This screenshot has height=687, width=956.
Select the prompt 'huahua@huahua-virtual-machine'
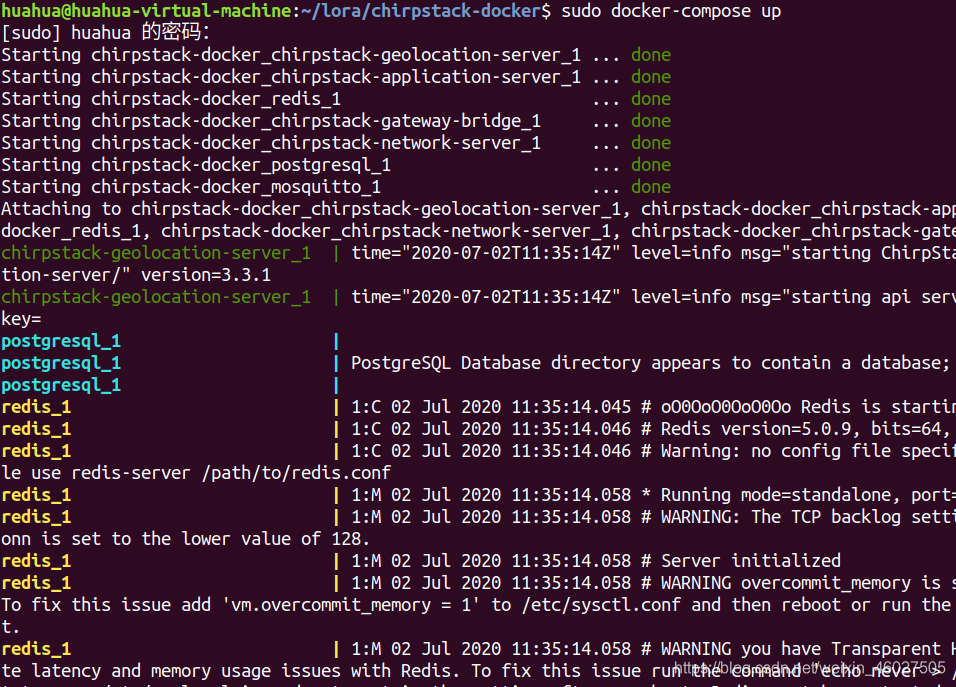coord(146,11)
